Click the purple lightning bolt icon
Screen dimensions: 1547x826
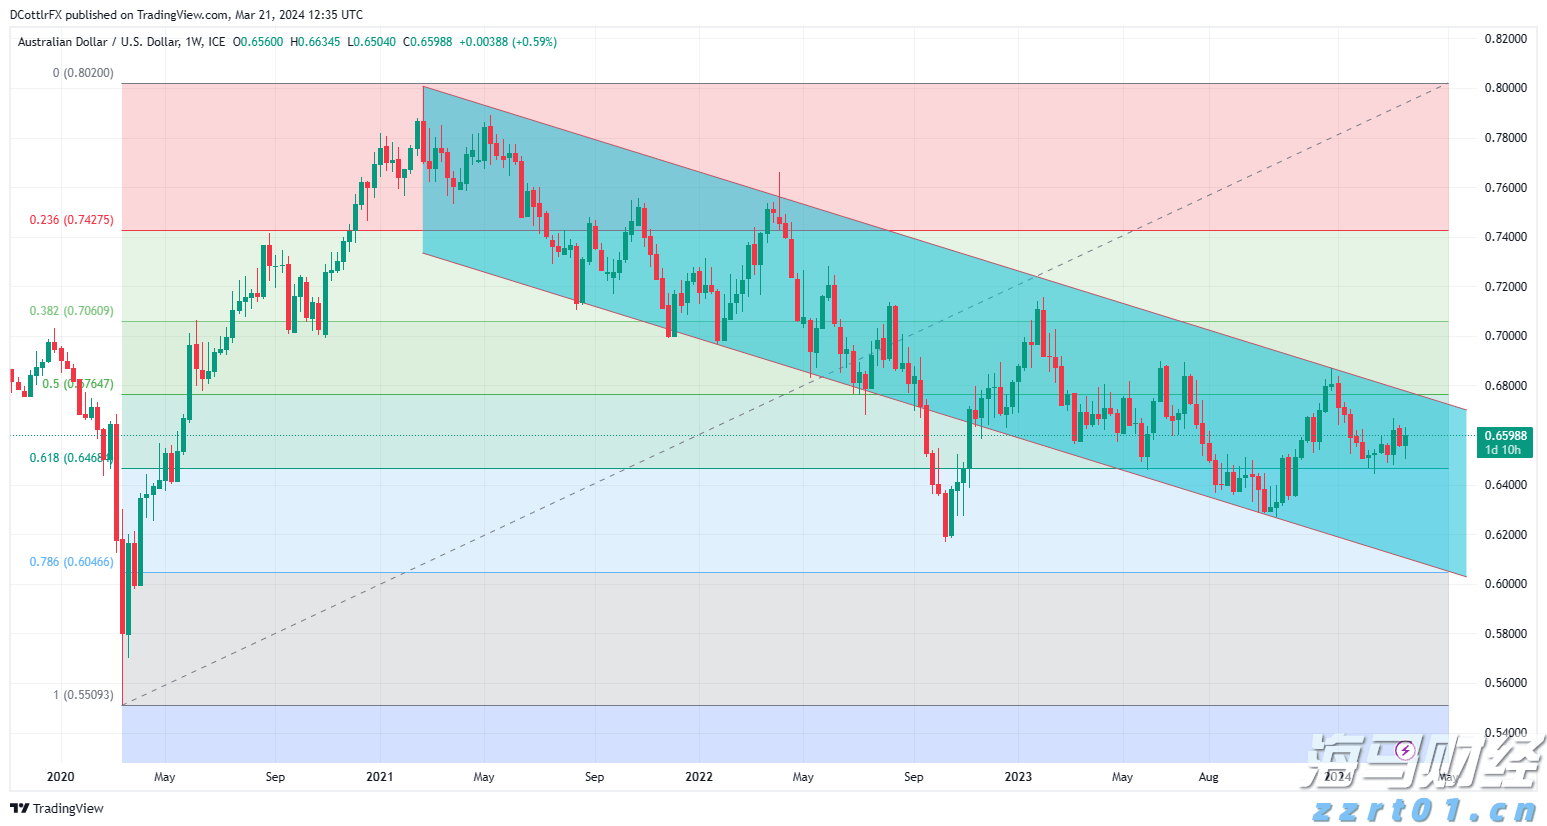(1405, 750)
